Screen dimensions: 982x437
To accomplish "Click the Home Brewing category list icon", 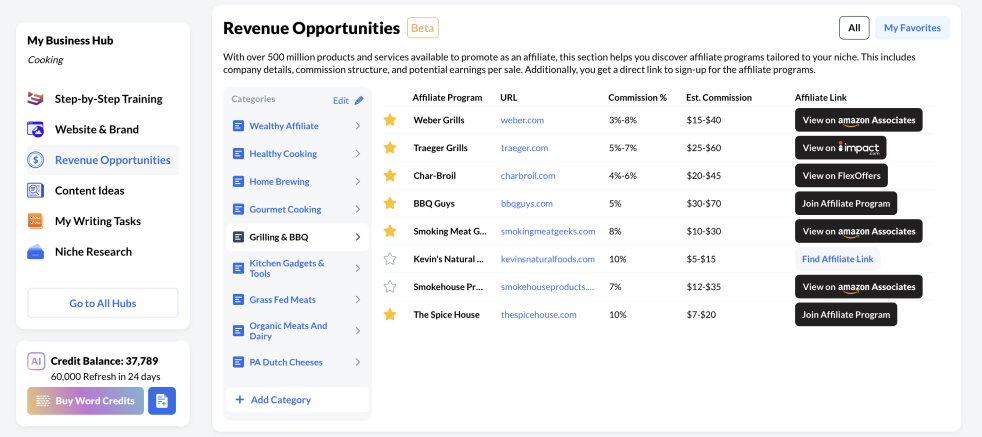I will click(x=238, y=182).
